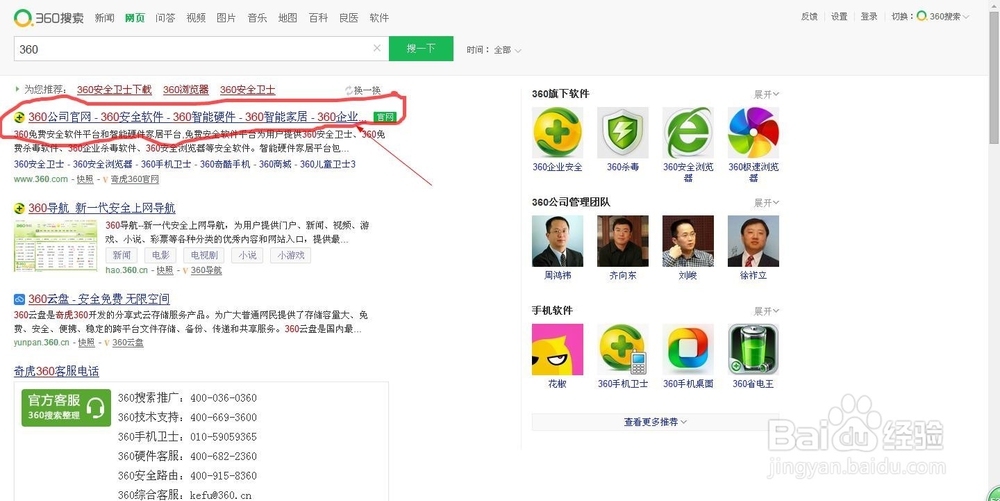Switch to the 百科 tab
This screenshot has width=1000, height=501.
(x=318, y=18)
